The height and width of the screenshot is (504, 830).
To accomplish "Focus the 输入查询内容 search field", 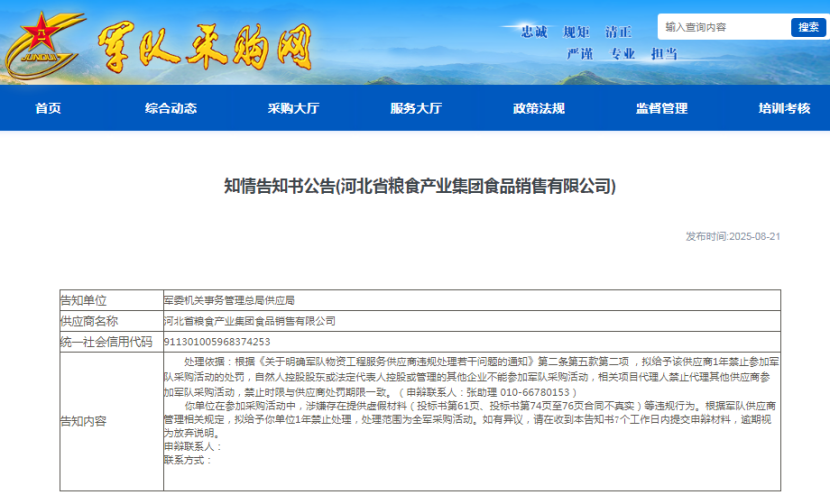I will point(724,27).
